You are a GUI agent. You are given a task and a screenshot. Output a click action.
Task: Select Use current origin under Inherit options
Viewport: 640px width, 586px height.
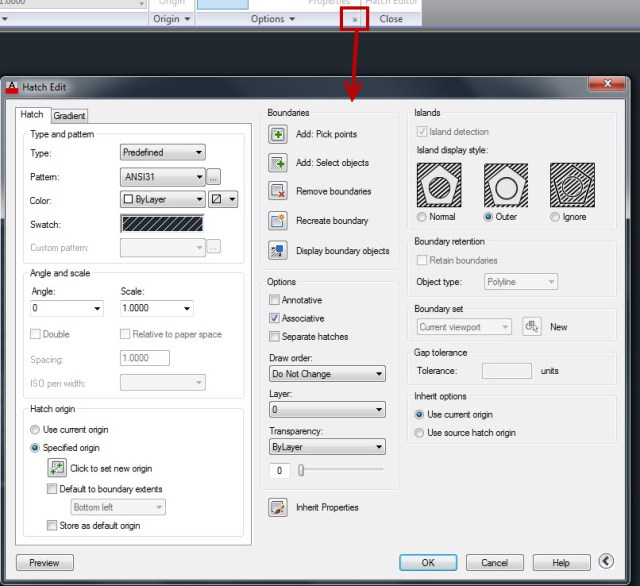(x=419, y=415)
